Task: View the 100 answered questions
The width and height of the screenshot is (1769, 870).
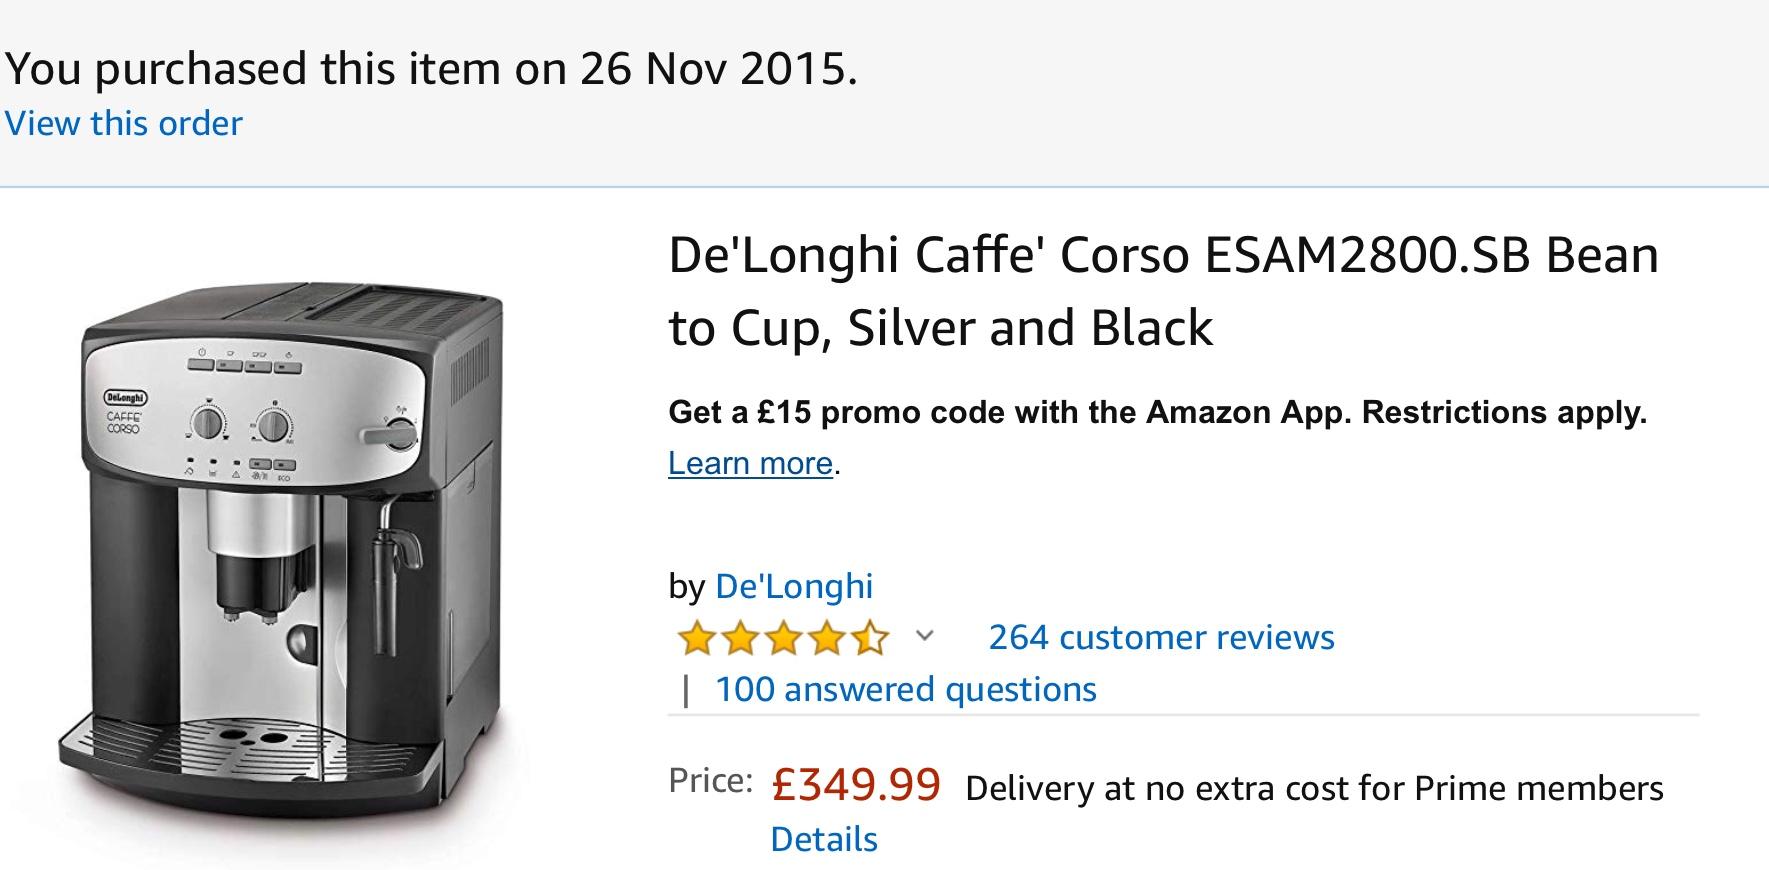Action: (905, 689)
